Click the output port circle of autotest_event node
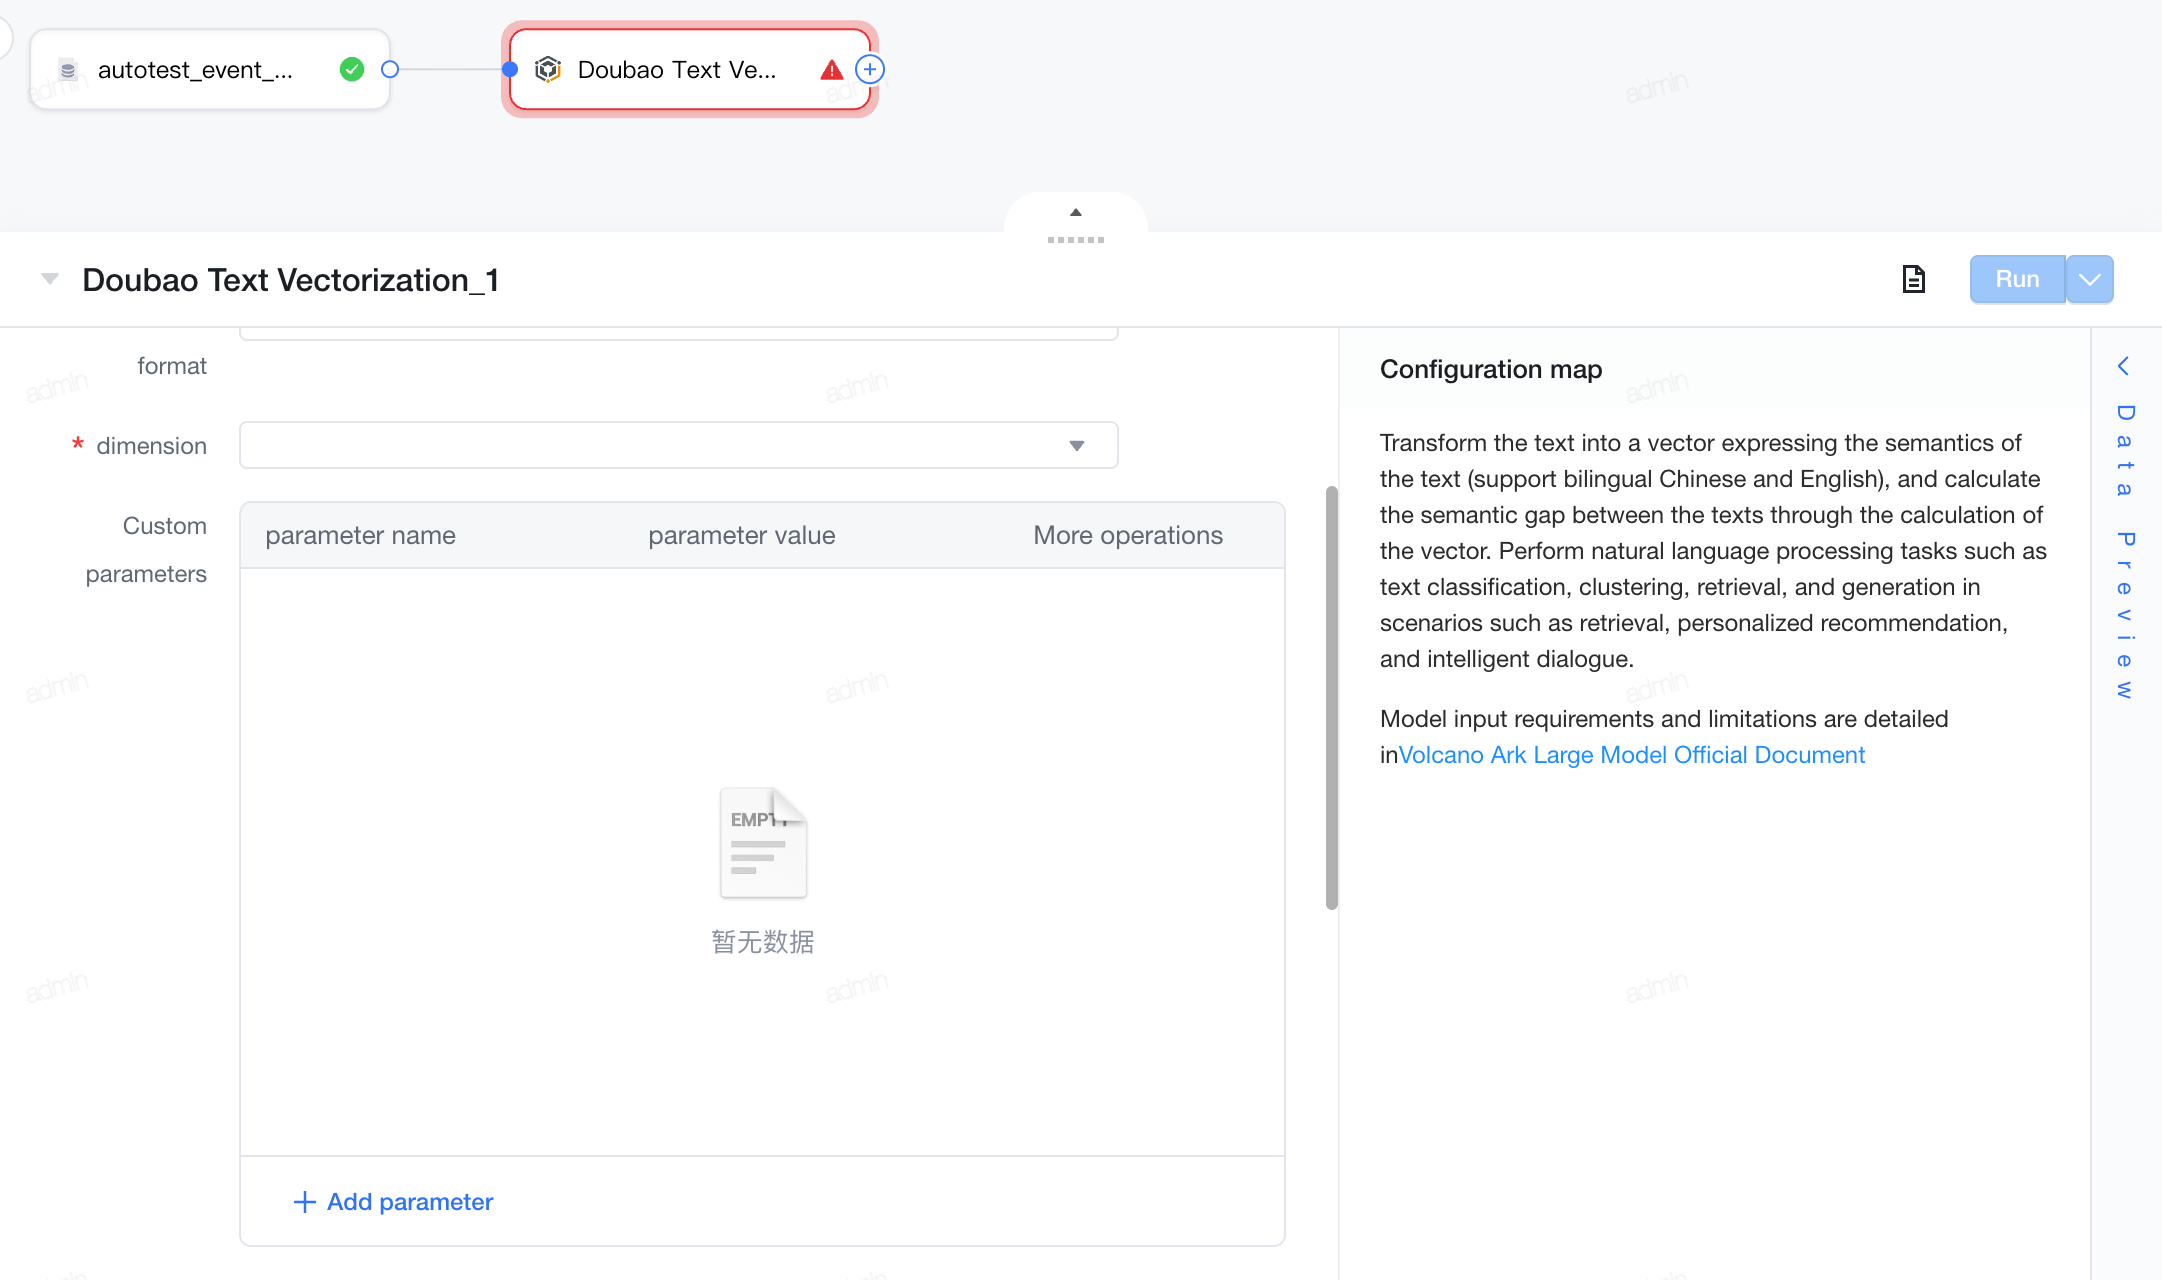 click(390, 69)
